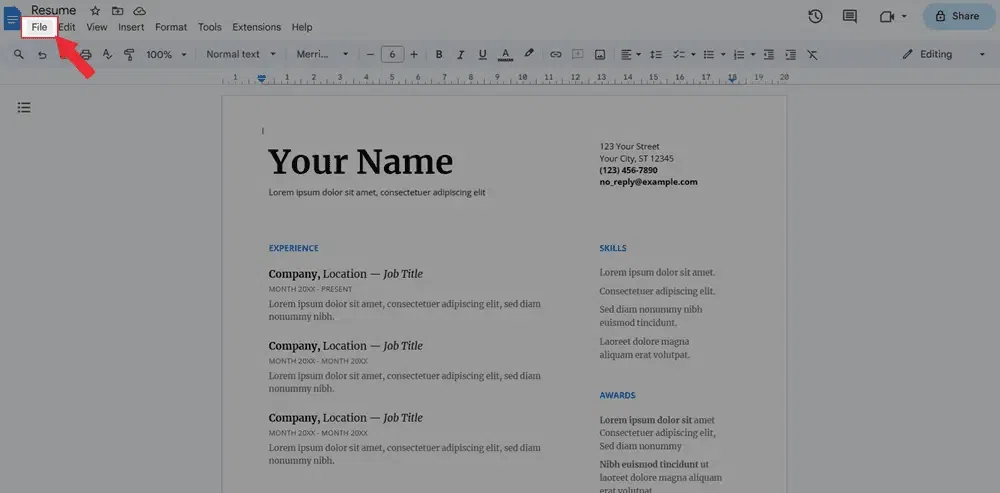Run spelling and grammar check
Image resolution: width=1000 pixels, height=493 pixels.
click(x=108, y=55)
